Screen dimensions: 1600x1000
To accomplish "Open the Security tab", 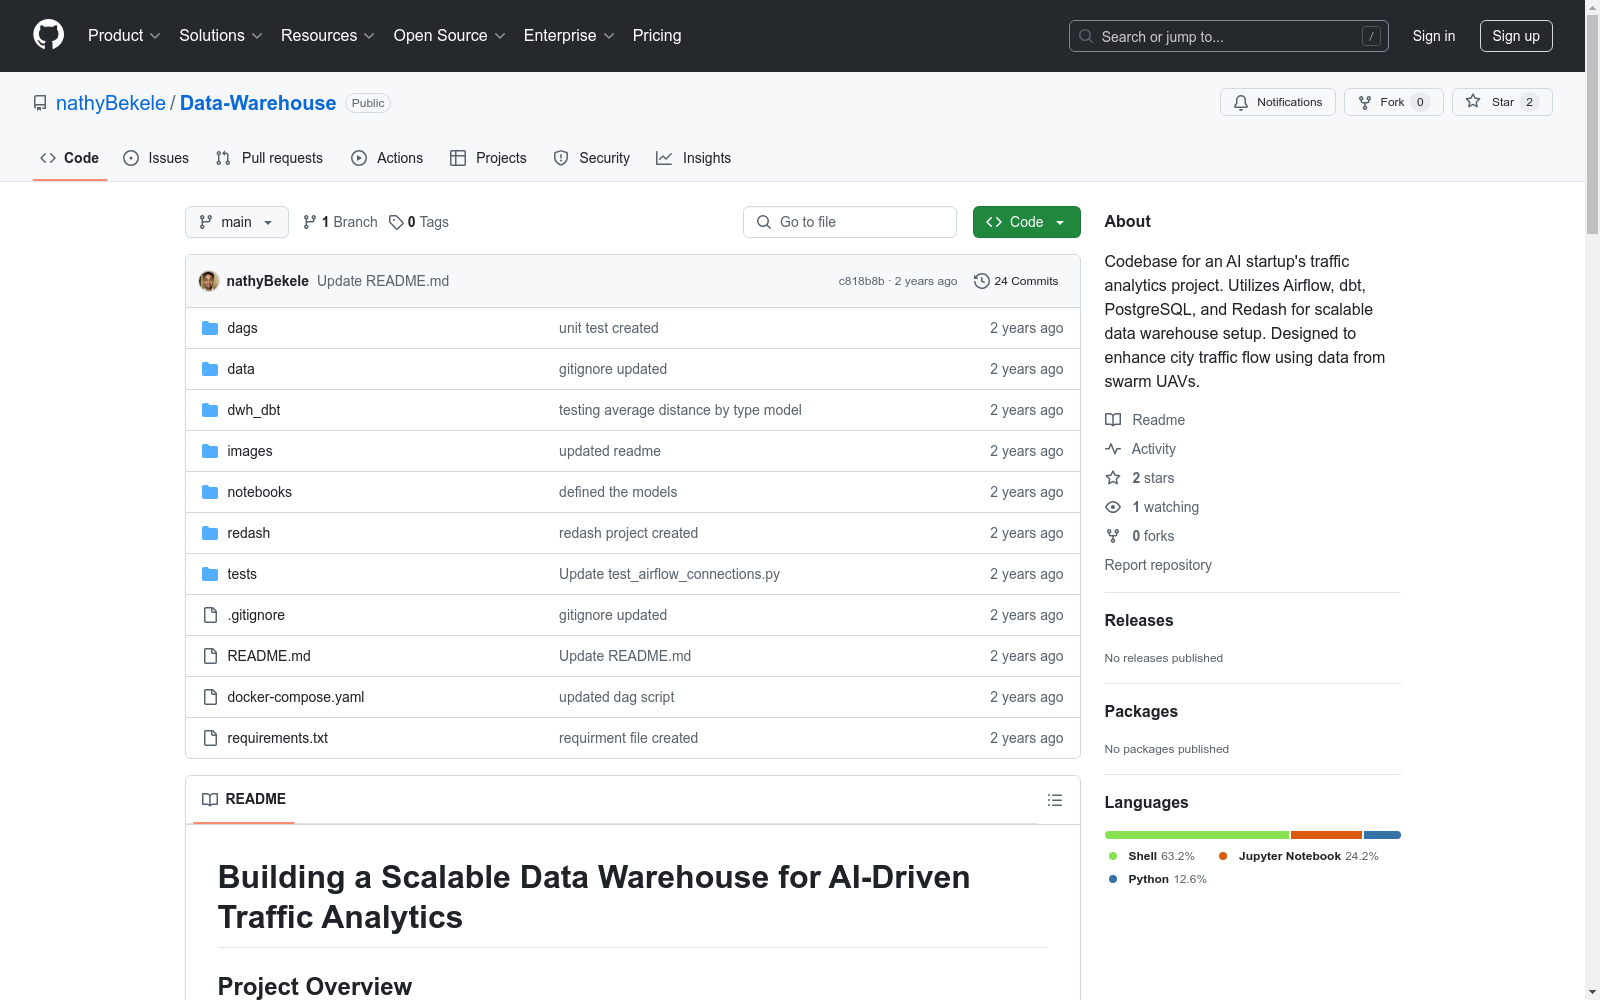I will 592,158.
